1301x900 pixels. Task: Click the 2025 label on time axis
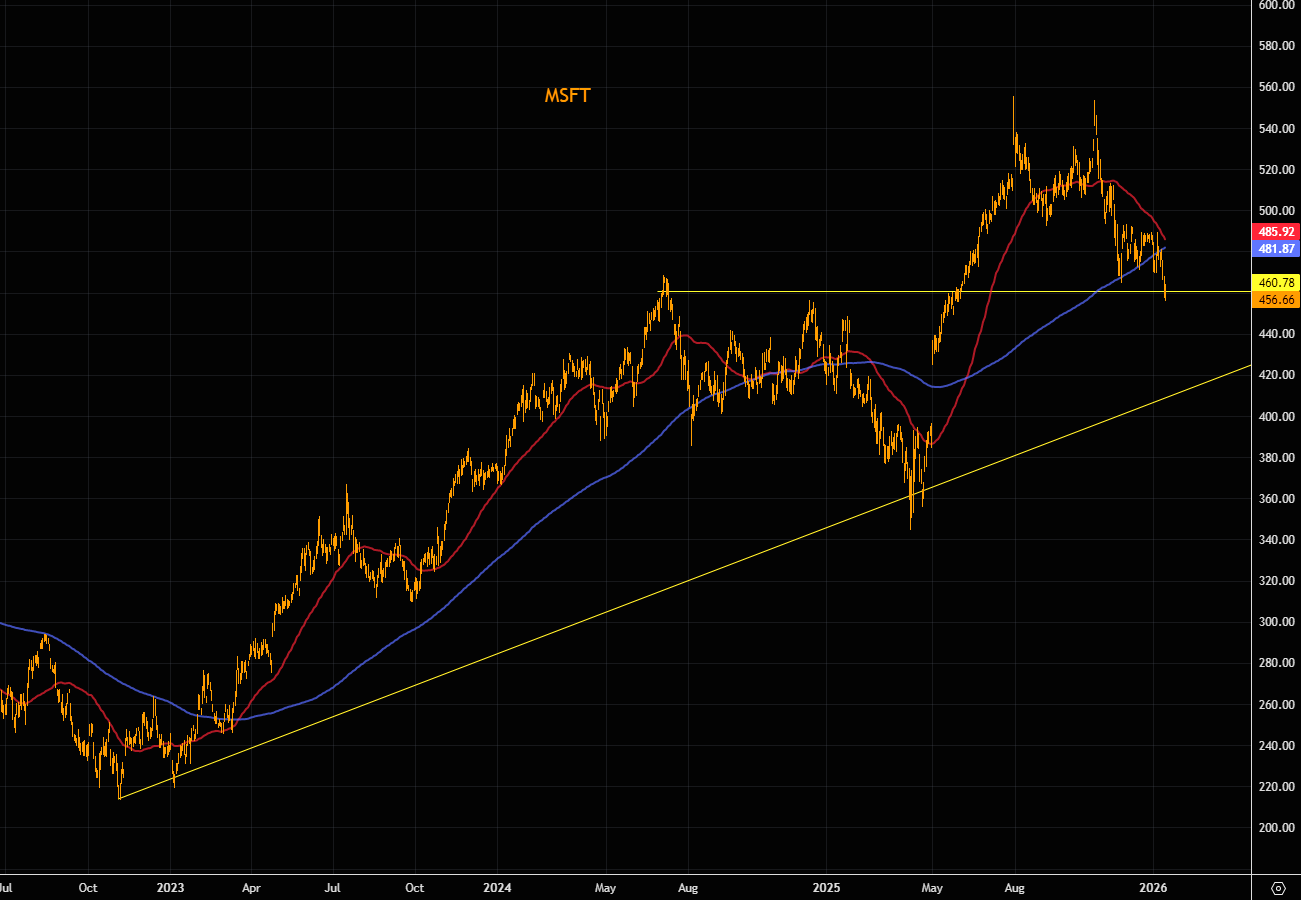pos(826,887)
